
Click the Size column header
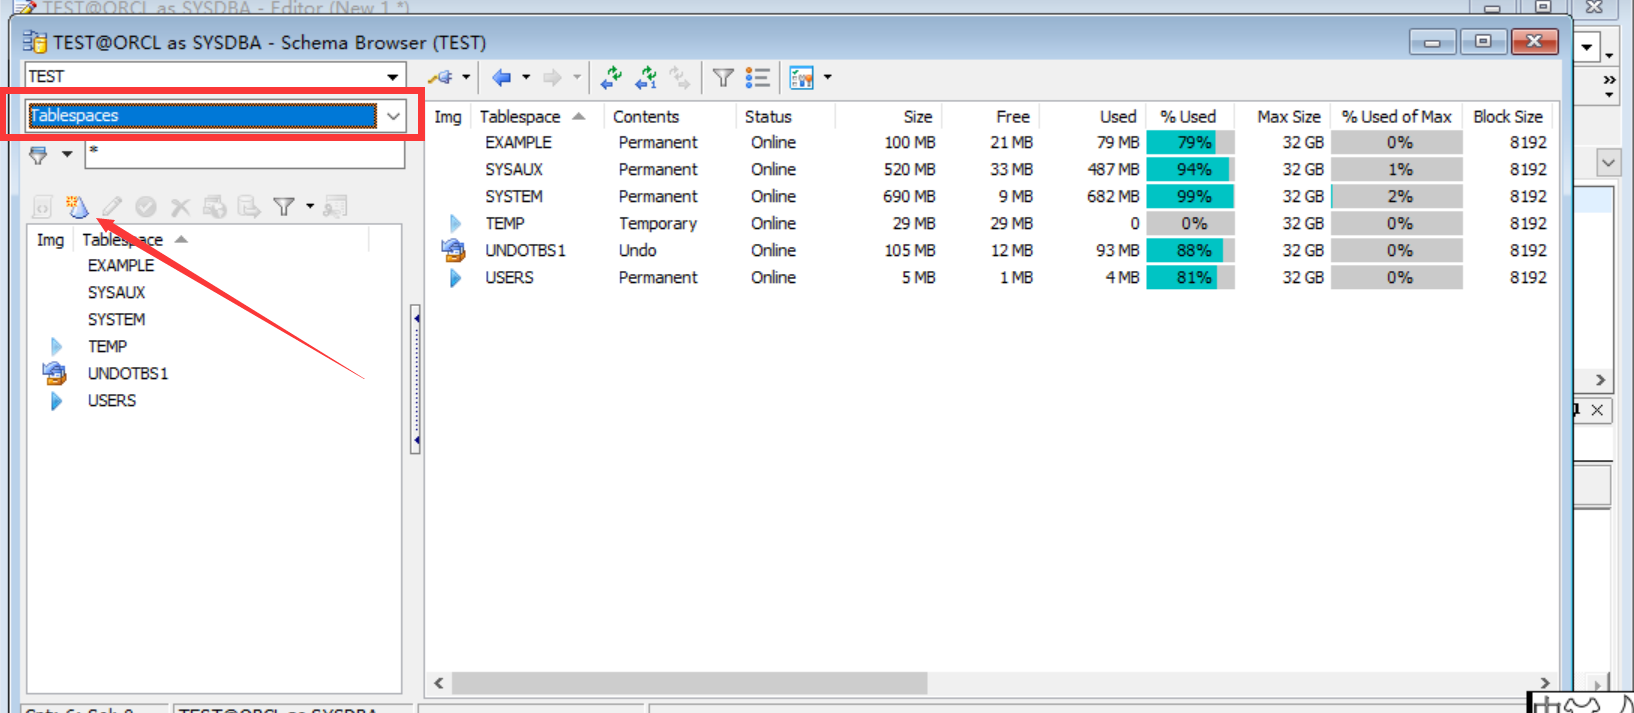coord(917,117)
